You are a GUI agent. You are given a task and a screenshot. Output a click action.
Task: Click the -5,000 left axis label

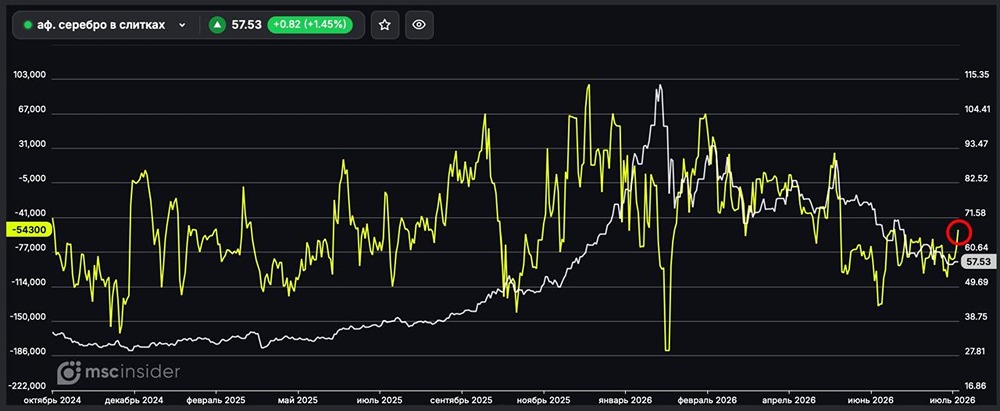point(32,179)
